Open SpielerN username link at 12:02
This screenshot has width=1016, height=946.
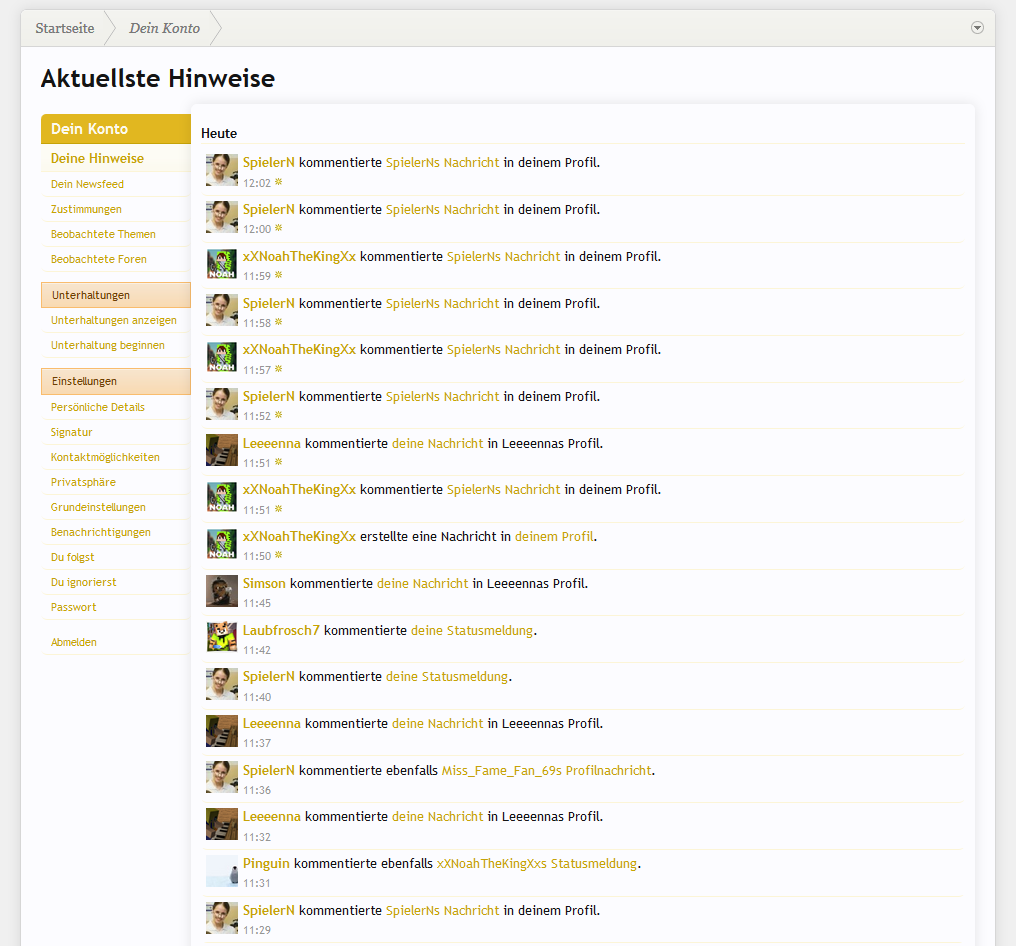[269, 163]
